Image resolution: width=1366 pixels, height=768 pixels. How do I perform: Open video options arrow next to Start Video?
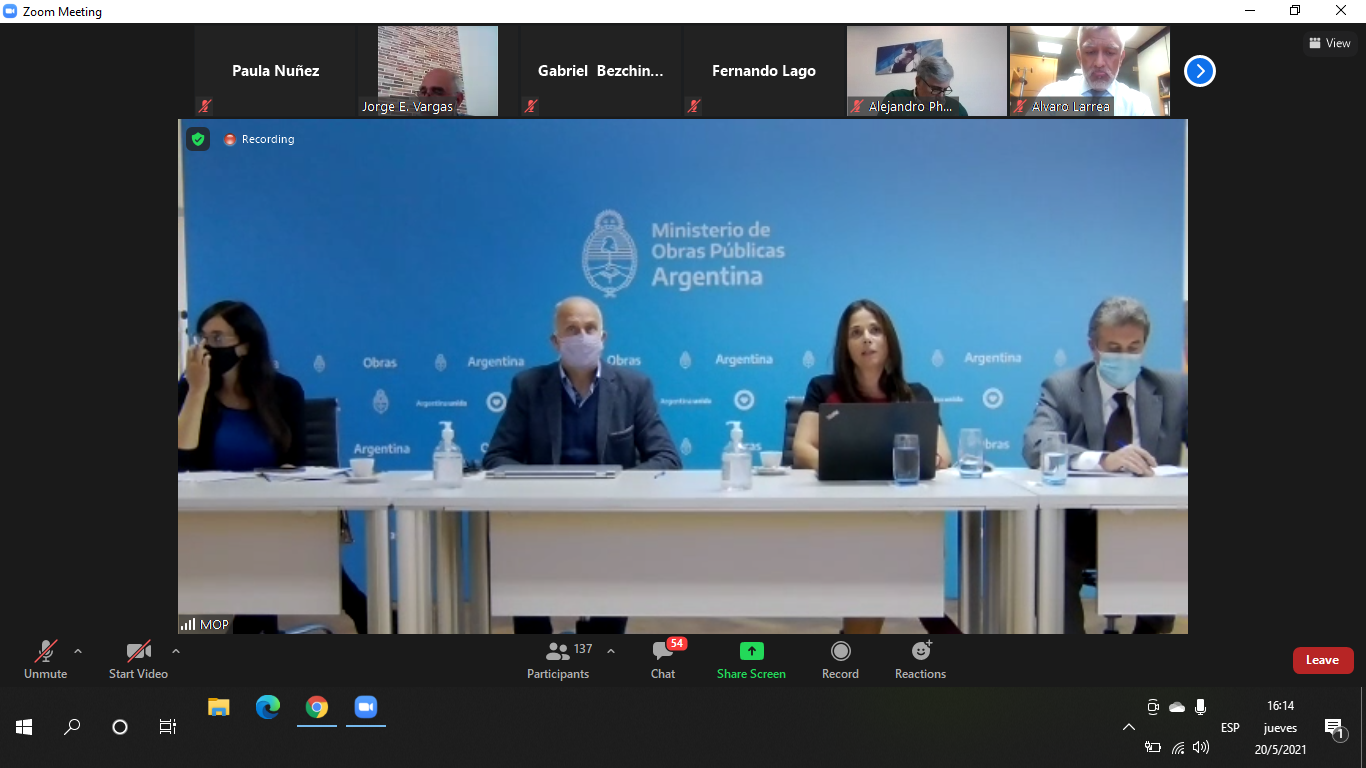click(x=176, y=651)
